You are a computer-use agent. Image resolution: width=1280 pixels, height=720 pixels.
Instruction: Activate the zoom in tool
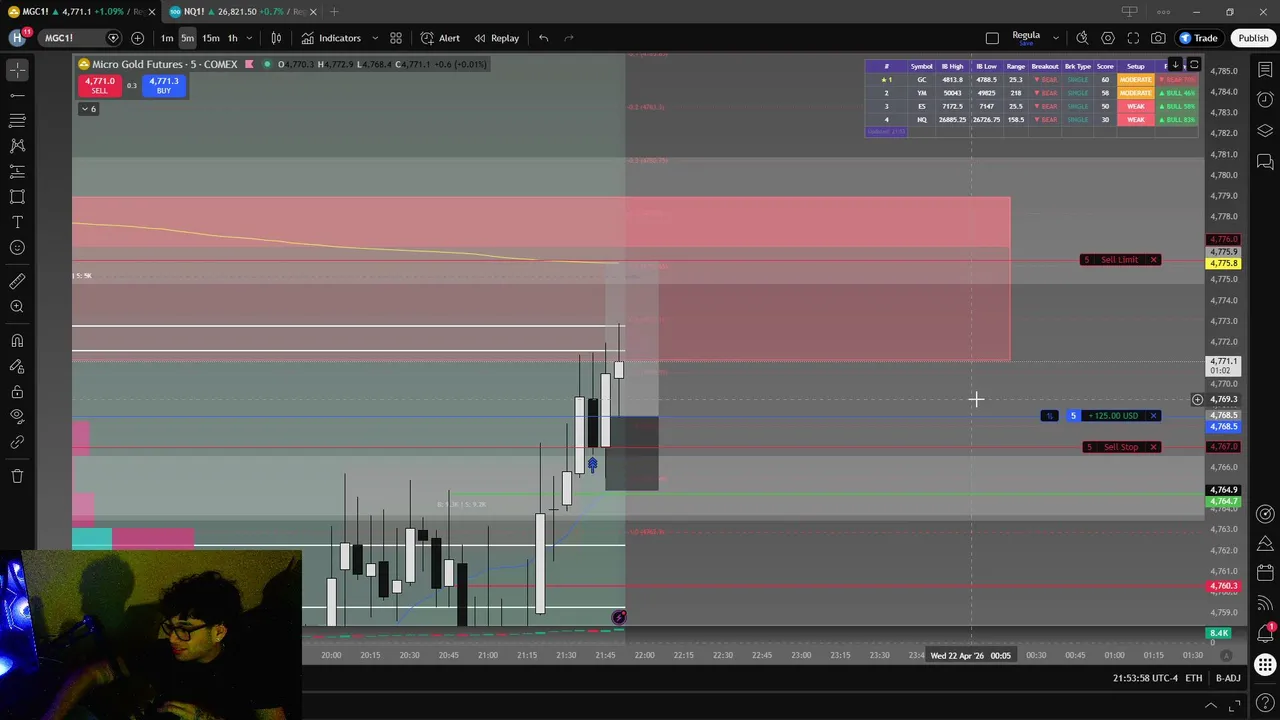click(17, 307)
